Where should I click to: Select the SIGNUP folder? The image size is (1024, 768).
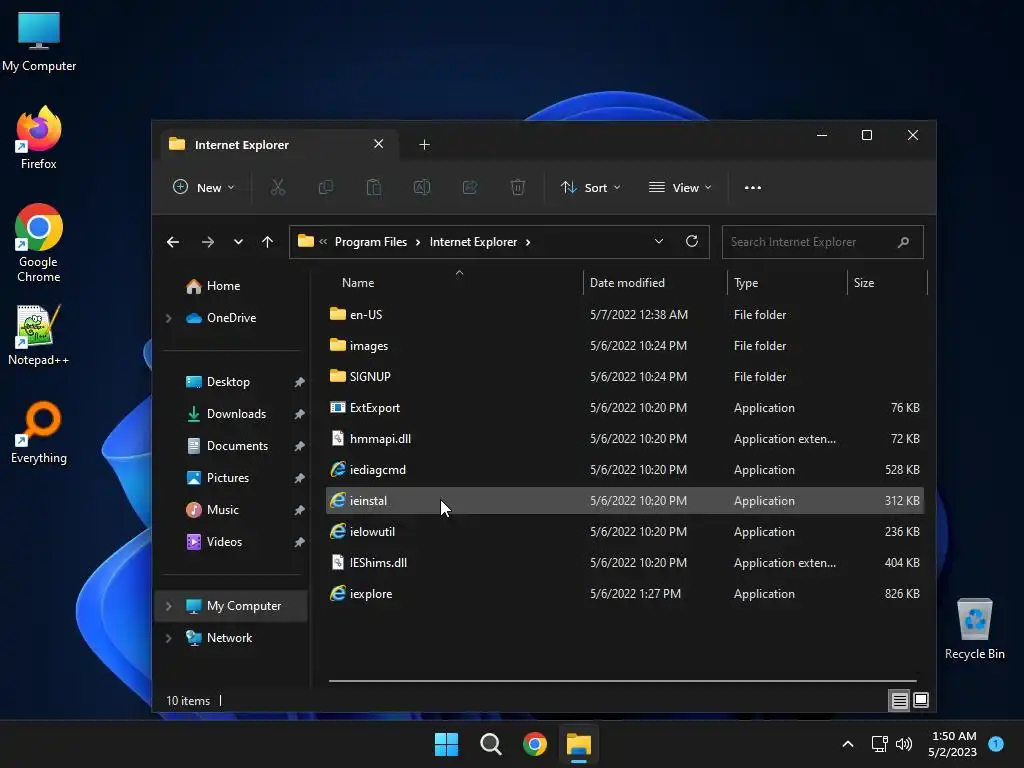(624, 377)
